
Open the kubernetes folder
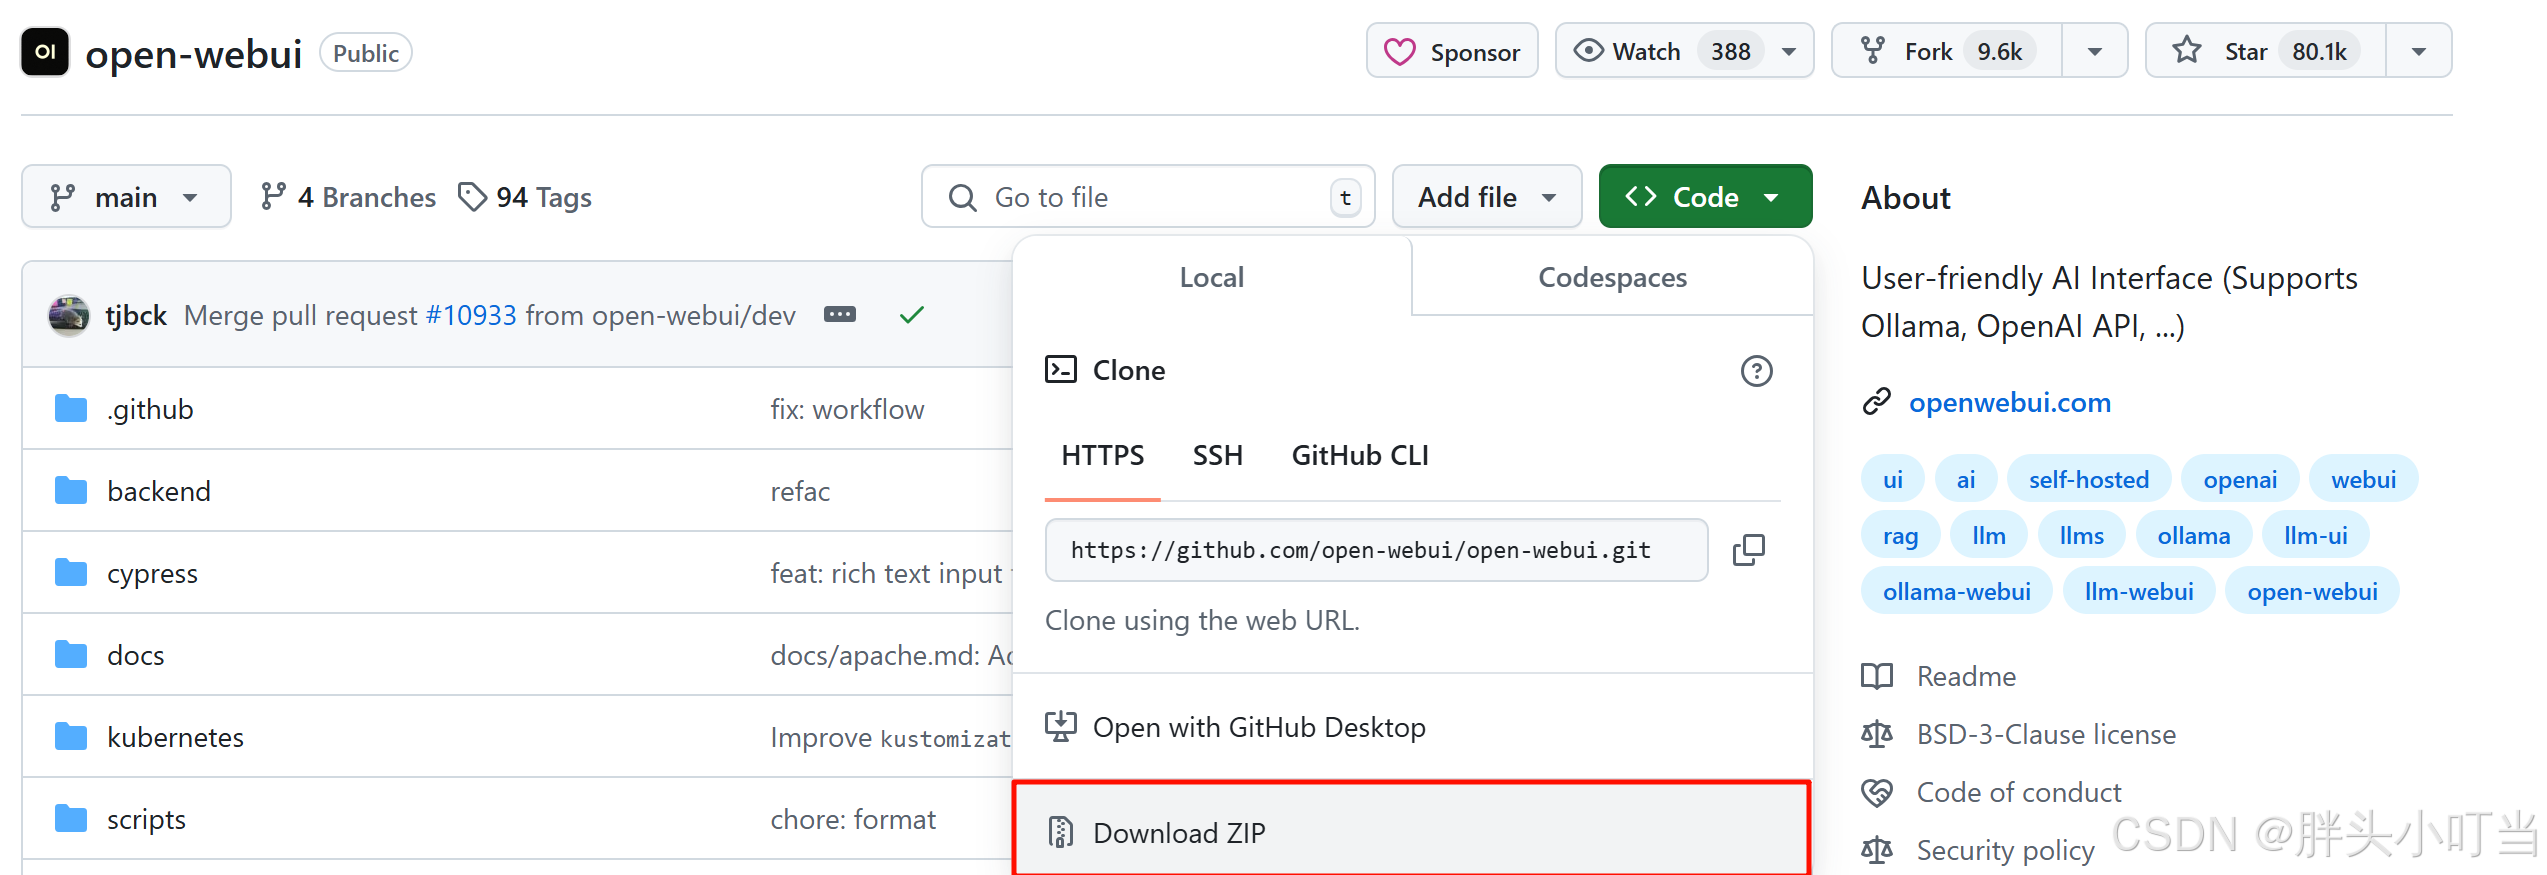point(176,737)
